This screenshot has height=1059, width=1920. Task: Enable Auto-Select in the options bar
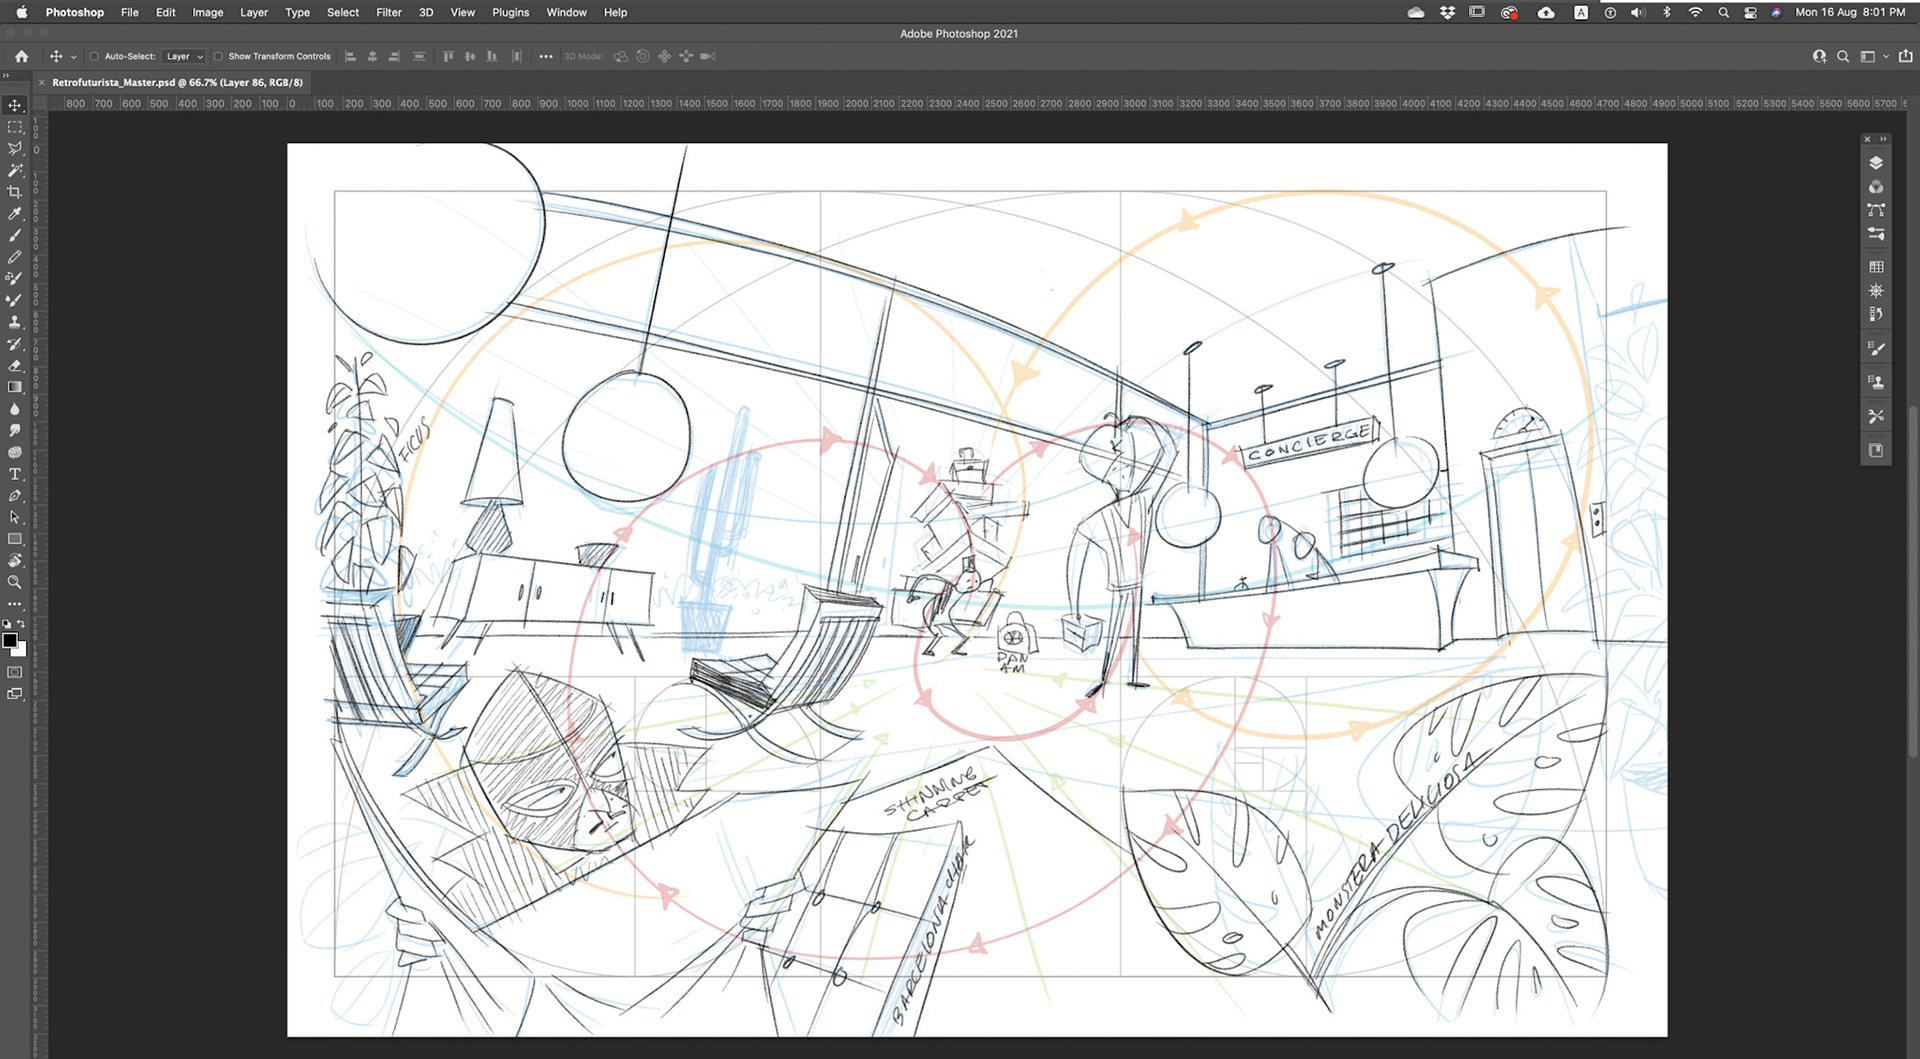pos(93,56)
